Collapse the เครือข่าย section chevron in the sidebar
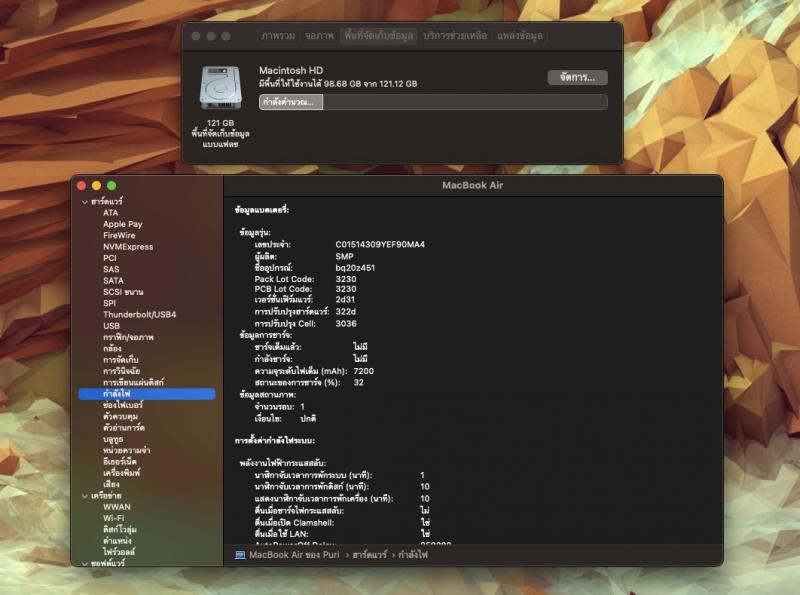800x595 pixels. (x=85, y=496)
